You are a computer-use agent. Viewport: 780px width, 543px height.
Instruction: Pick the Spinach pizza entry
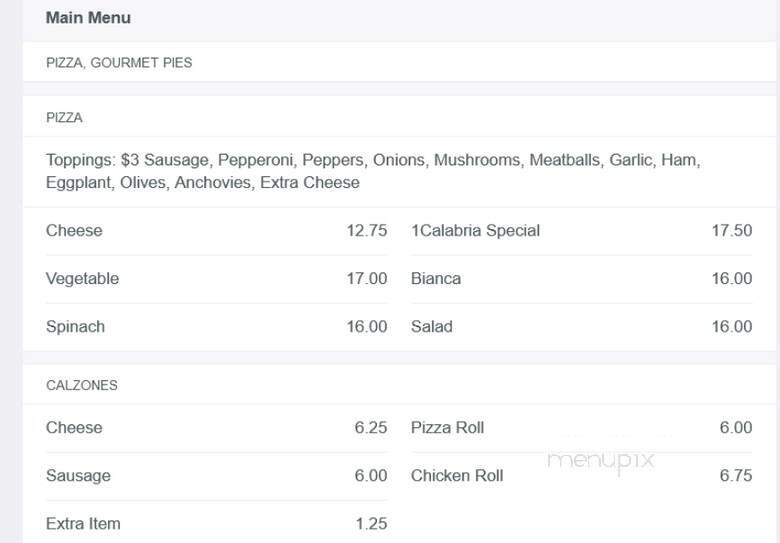pos(75,327)
